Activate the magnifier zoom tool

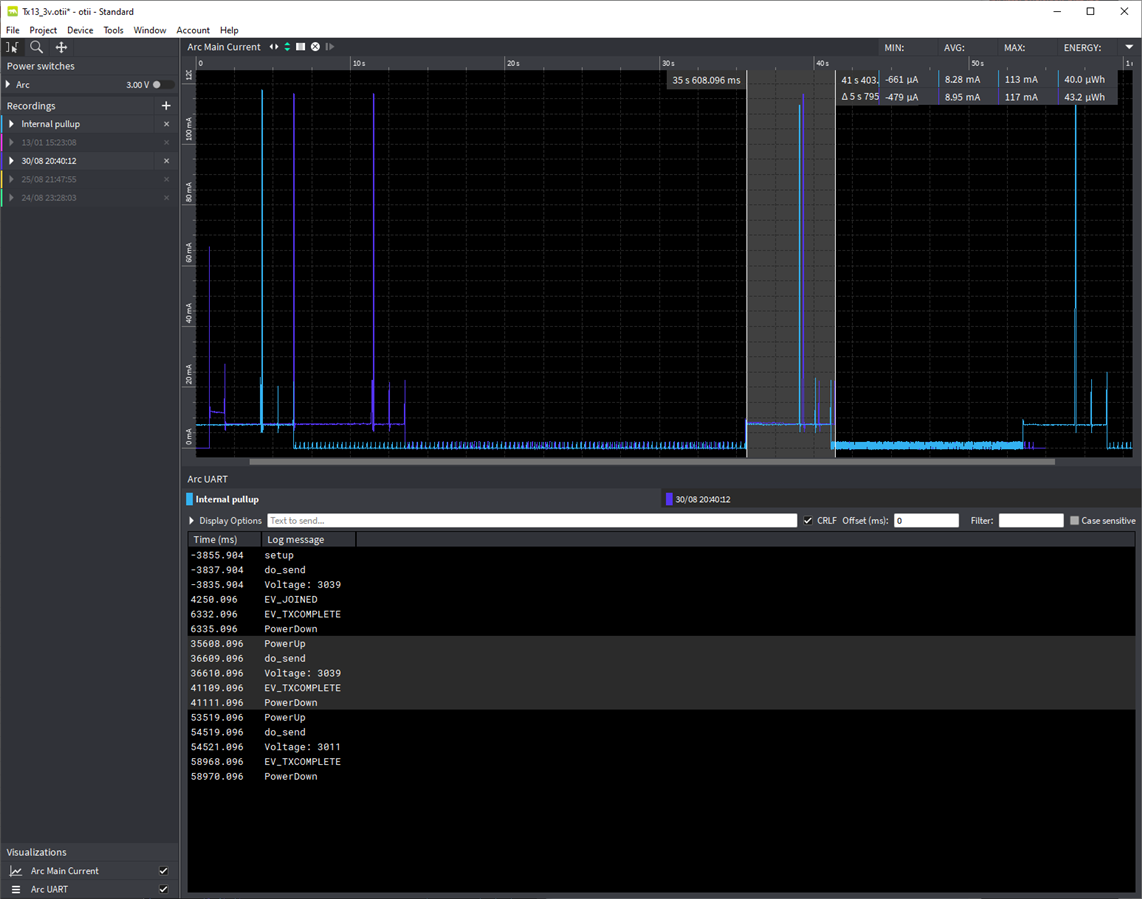point(37,47)
